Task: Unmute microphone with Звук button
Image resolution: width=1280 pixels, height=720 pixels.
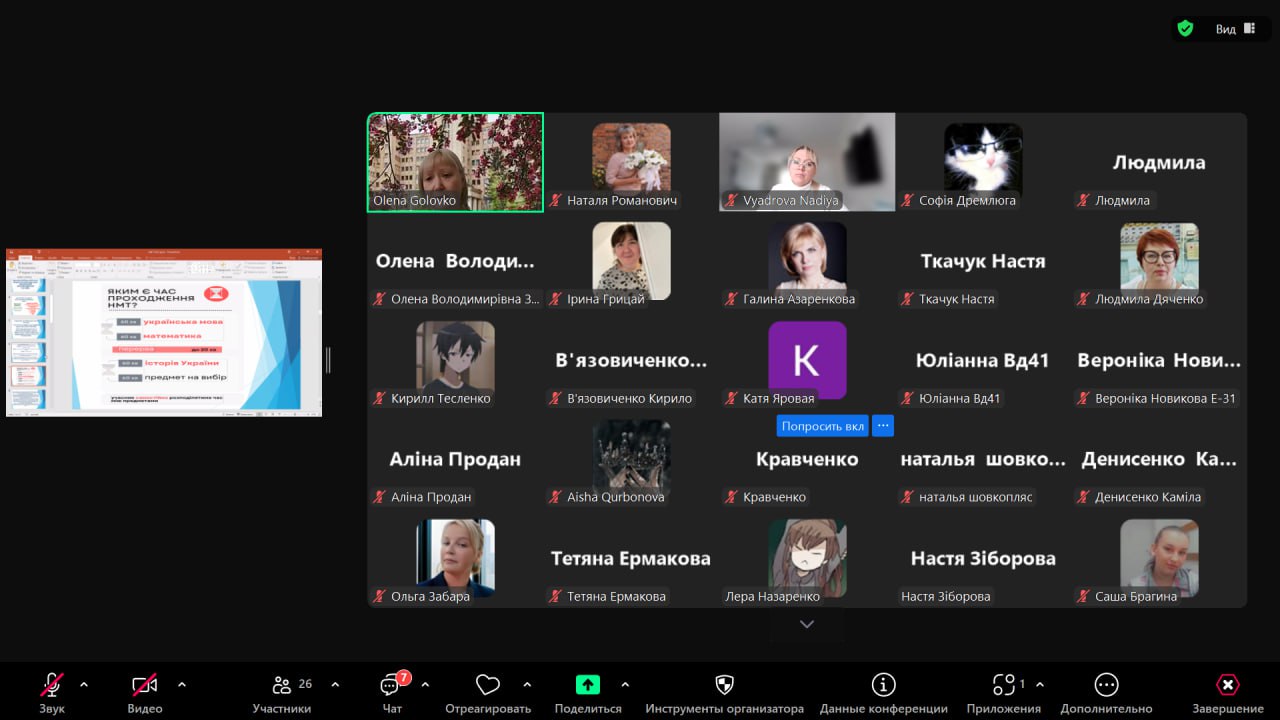Action: (x=52, y=685)
